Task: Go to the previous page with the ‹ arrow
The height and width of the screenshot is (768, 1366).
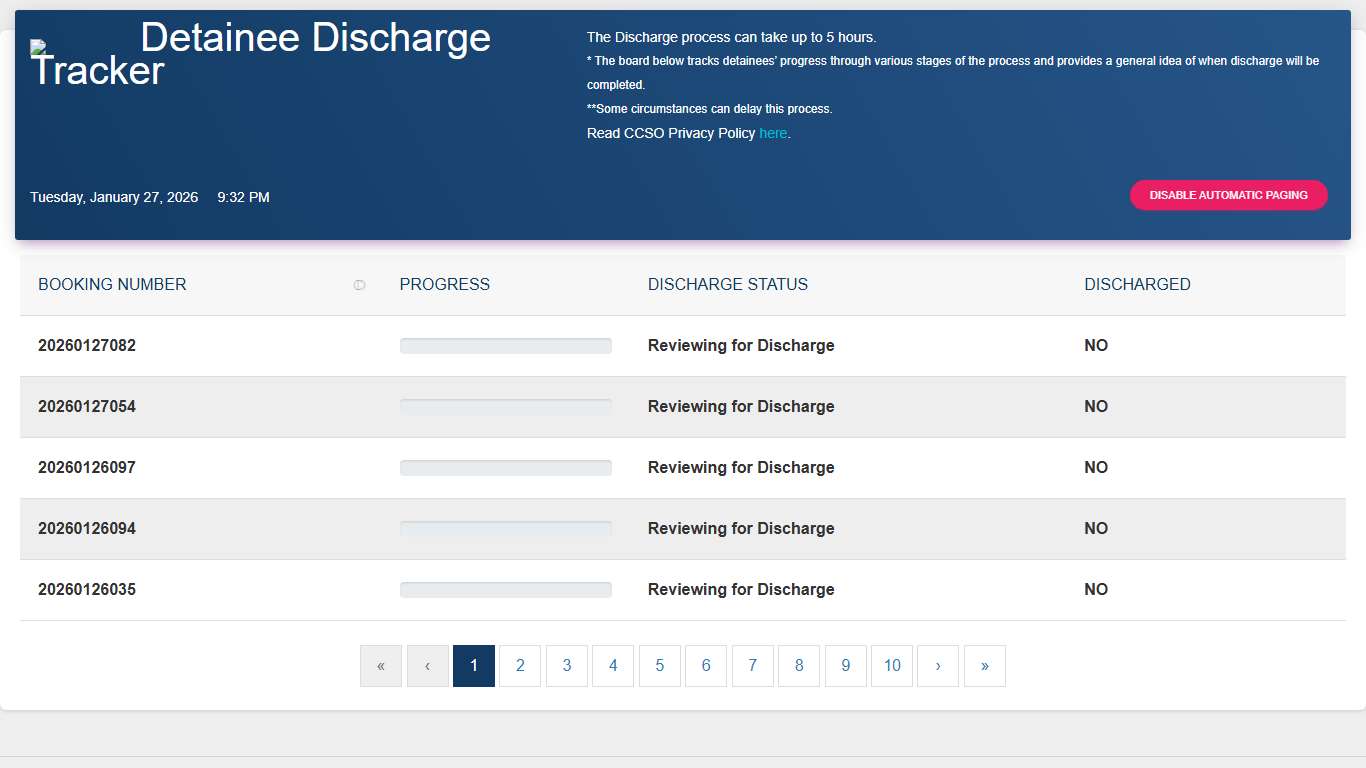Action: pos(427,665)
